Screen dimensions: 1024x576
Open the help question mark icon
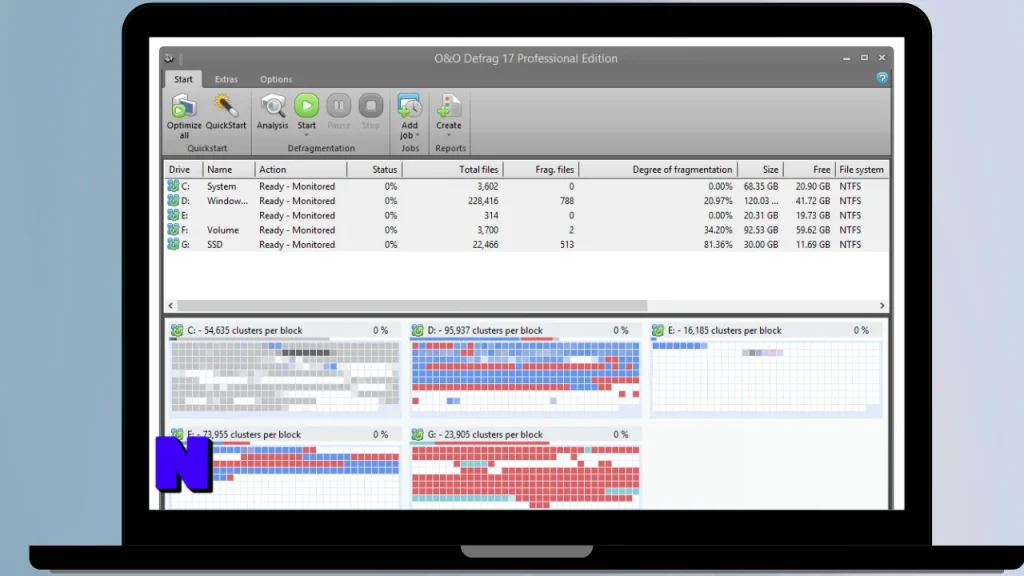(882, 78)
